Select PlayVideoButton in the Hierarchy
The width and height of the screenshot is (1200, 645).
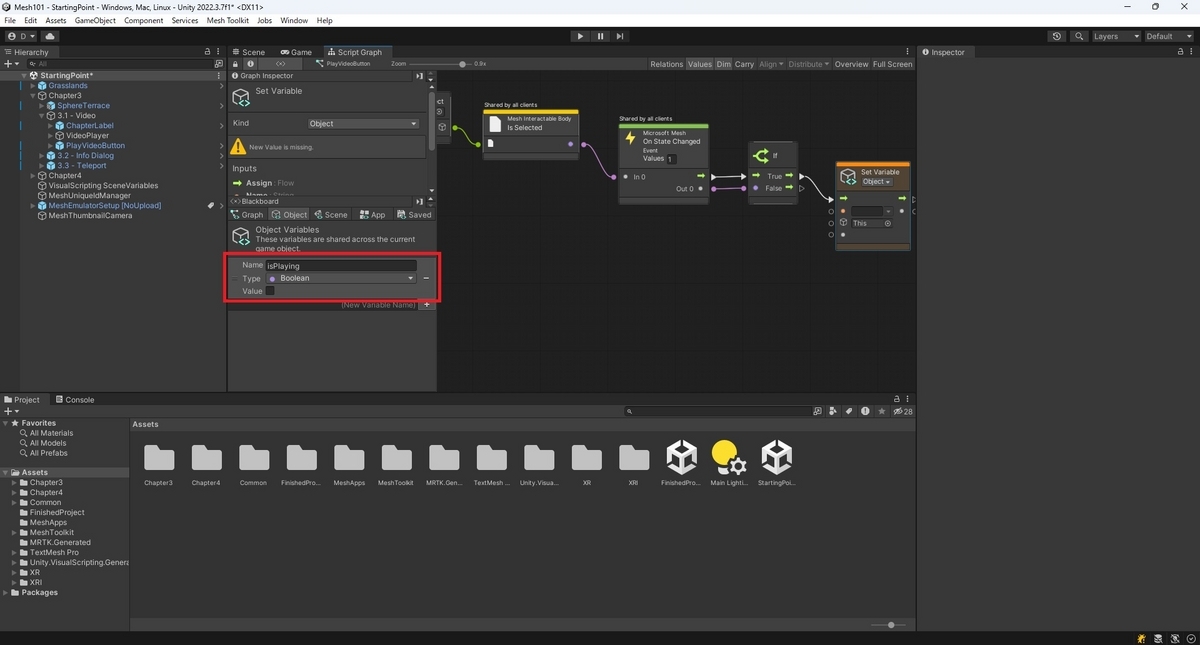[95, 145]
